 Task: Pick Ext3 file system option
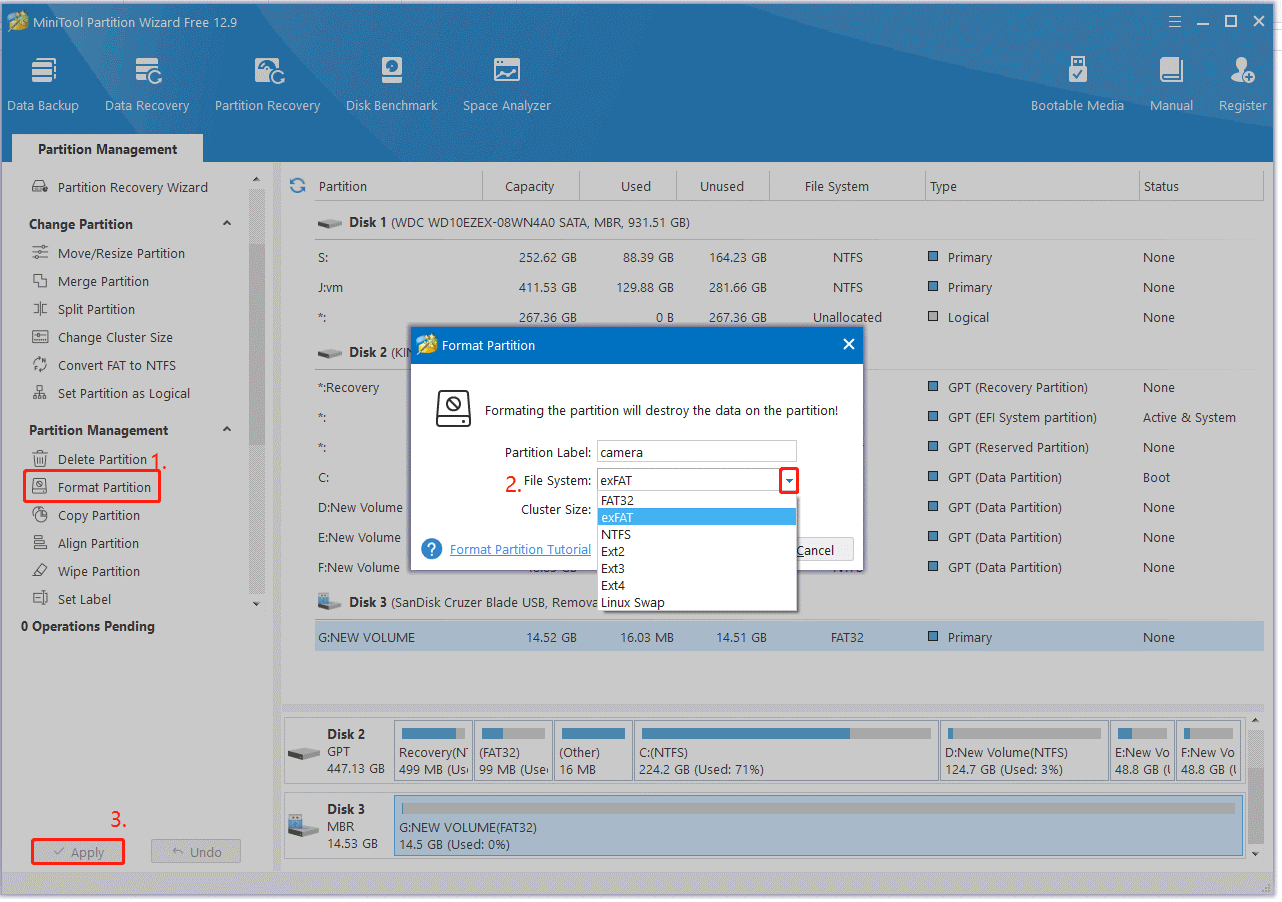click(697, 569)
